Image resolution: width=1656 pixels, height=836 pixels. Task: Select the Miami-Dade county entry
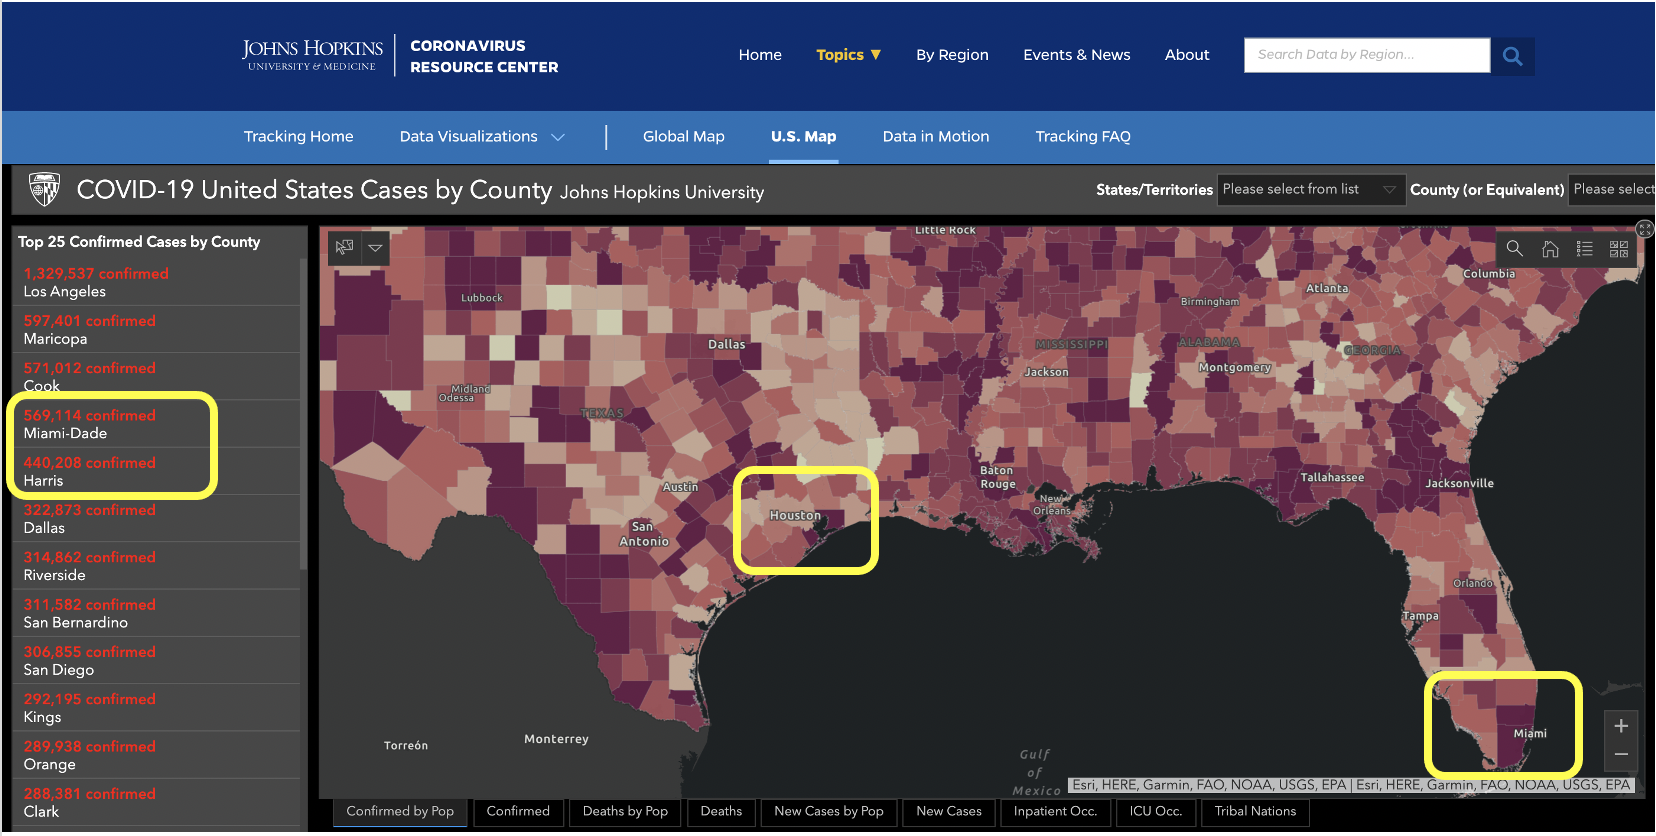[158, 424]
